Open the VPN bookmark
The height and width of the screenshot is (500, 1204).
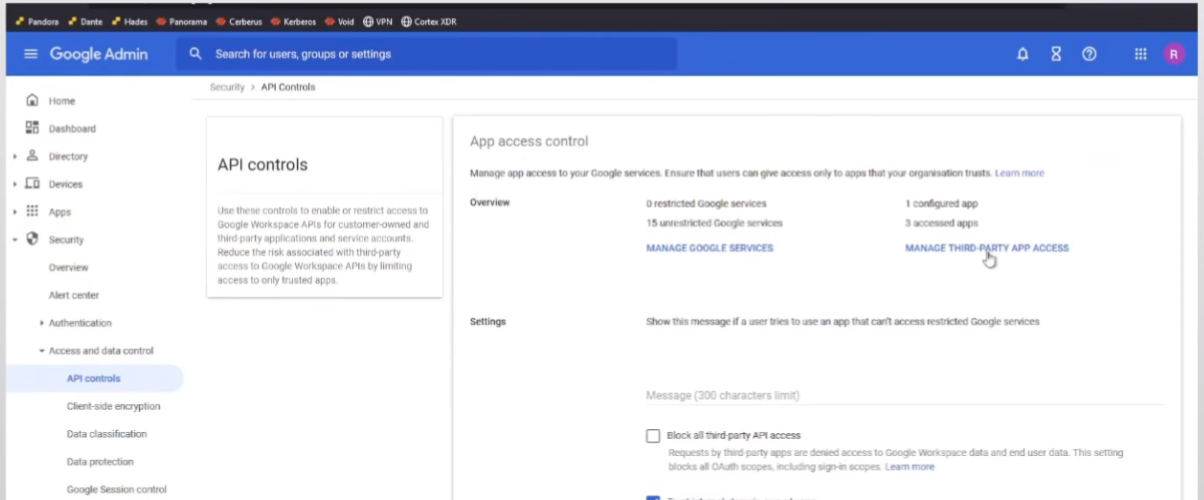click(x=378, y=21)
